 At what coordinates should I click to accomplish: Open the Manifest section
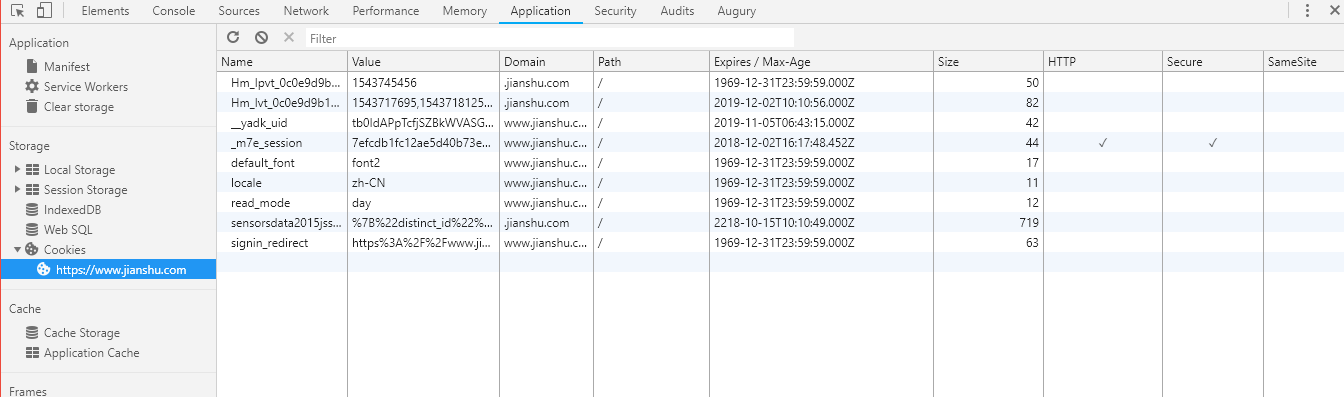pos(67,67)
